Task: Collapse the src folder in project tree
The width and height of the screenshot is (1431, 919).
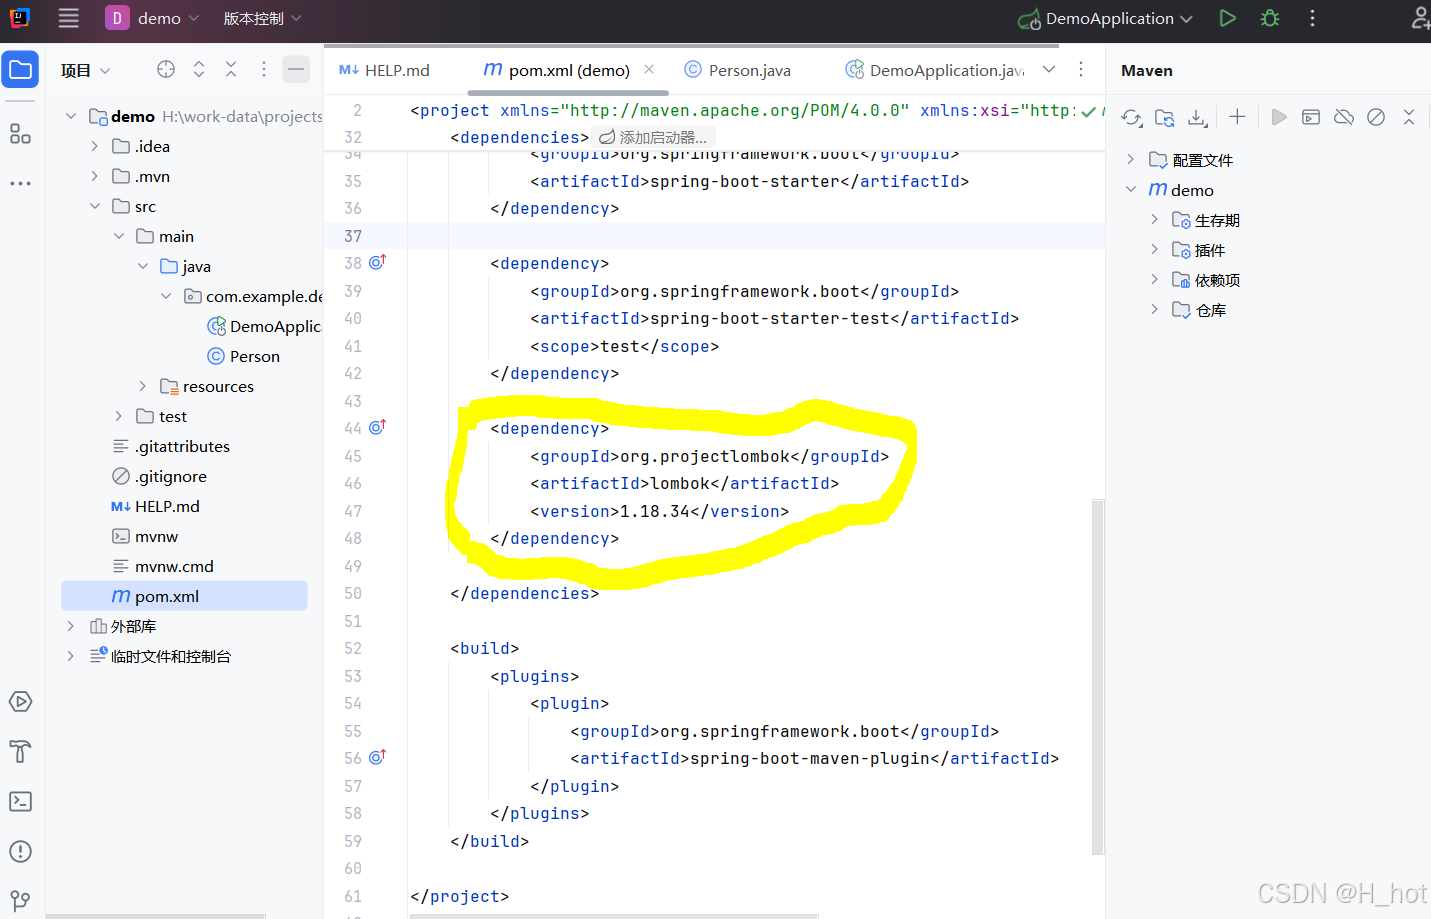Action: pyautogui.click(x=95, y=206)
